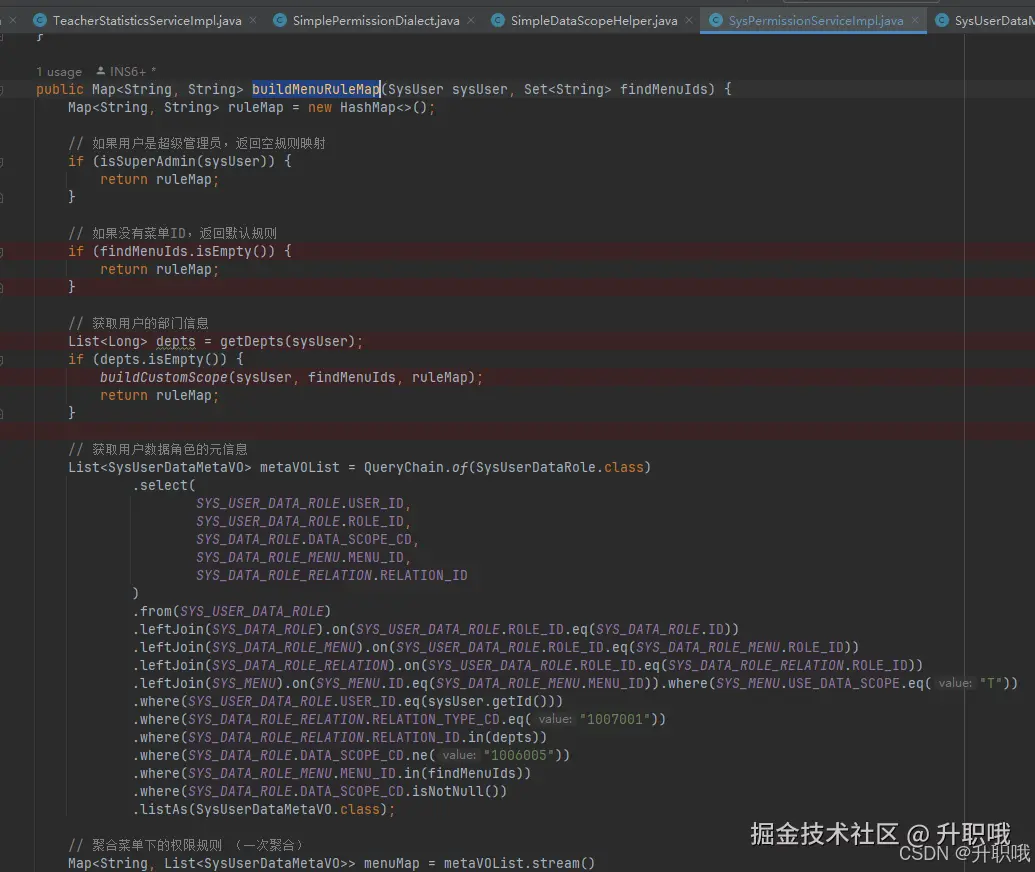1035x872 pixels.
Task: Click the class icon on TeacherStatisticsServiceImpl.java tab
Action: pos(40,20)
